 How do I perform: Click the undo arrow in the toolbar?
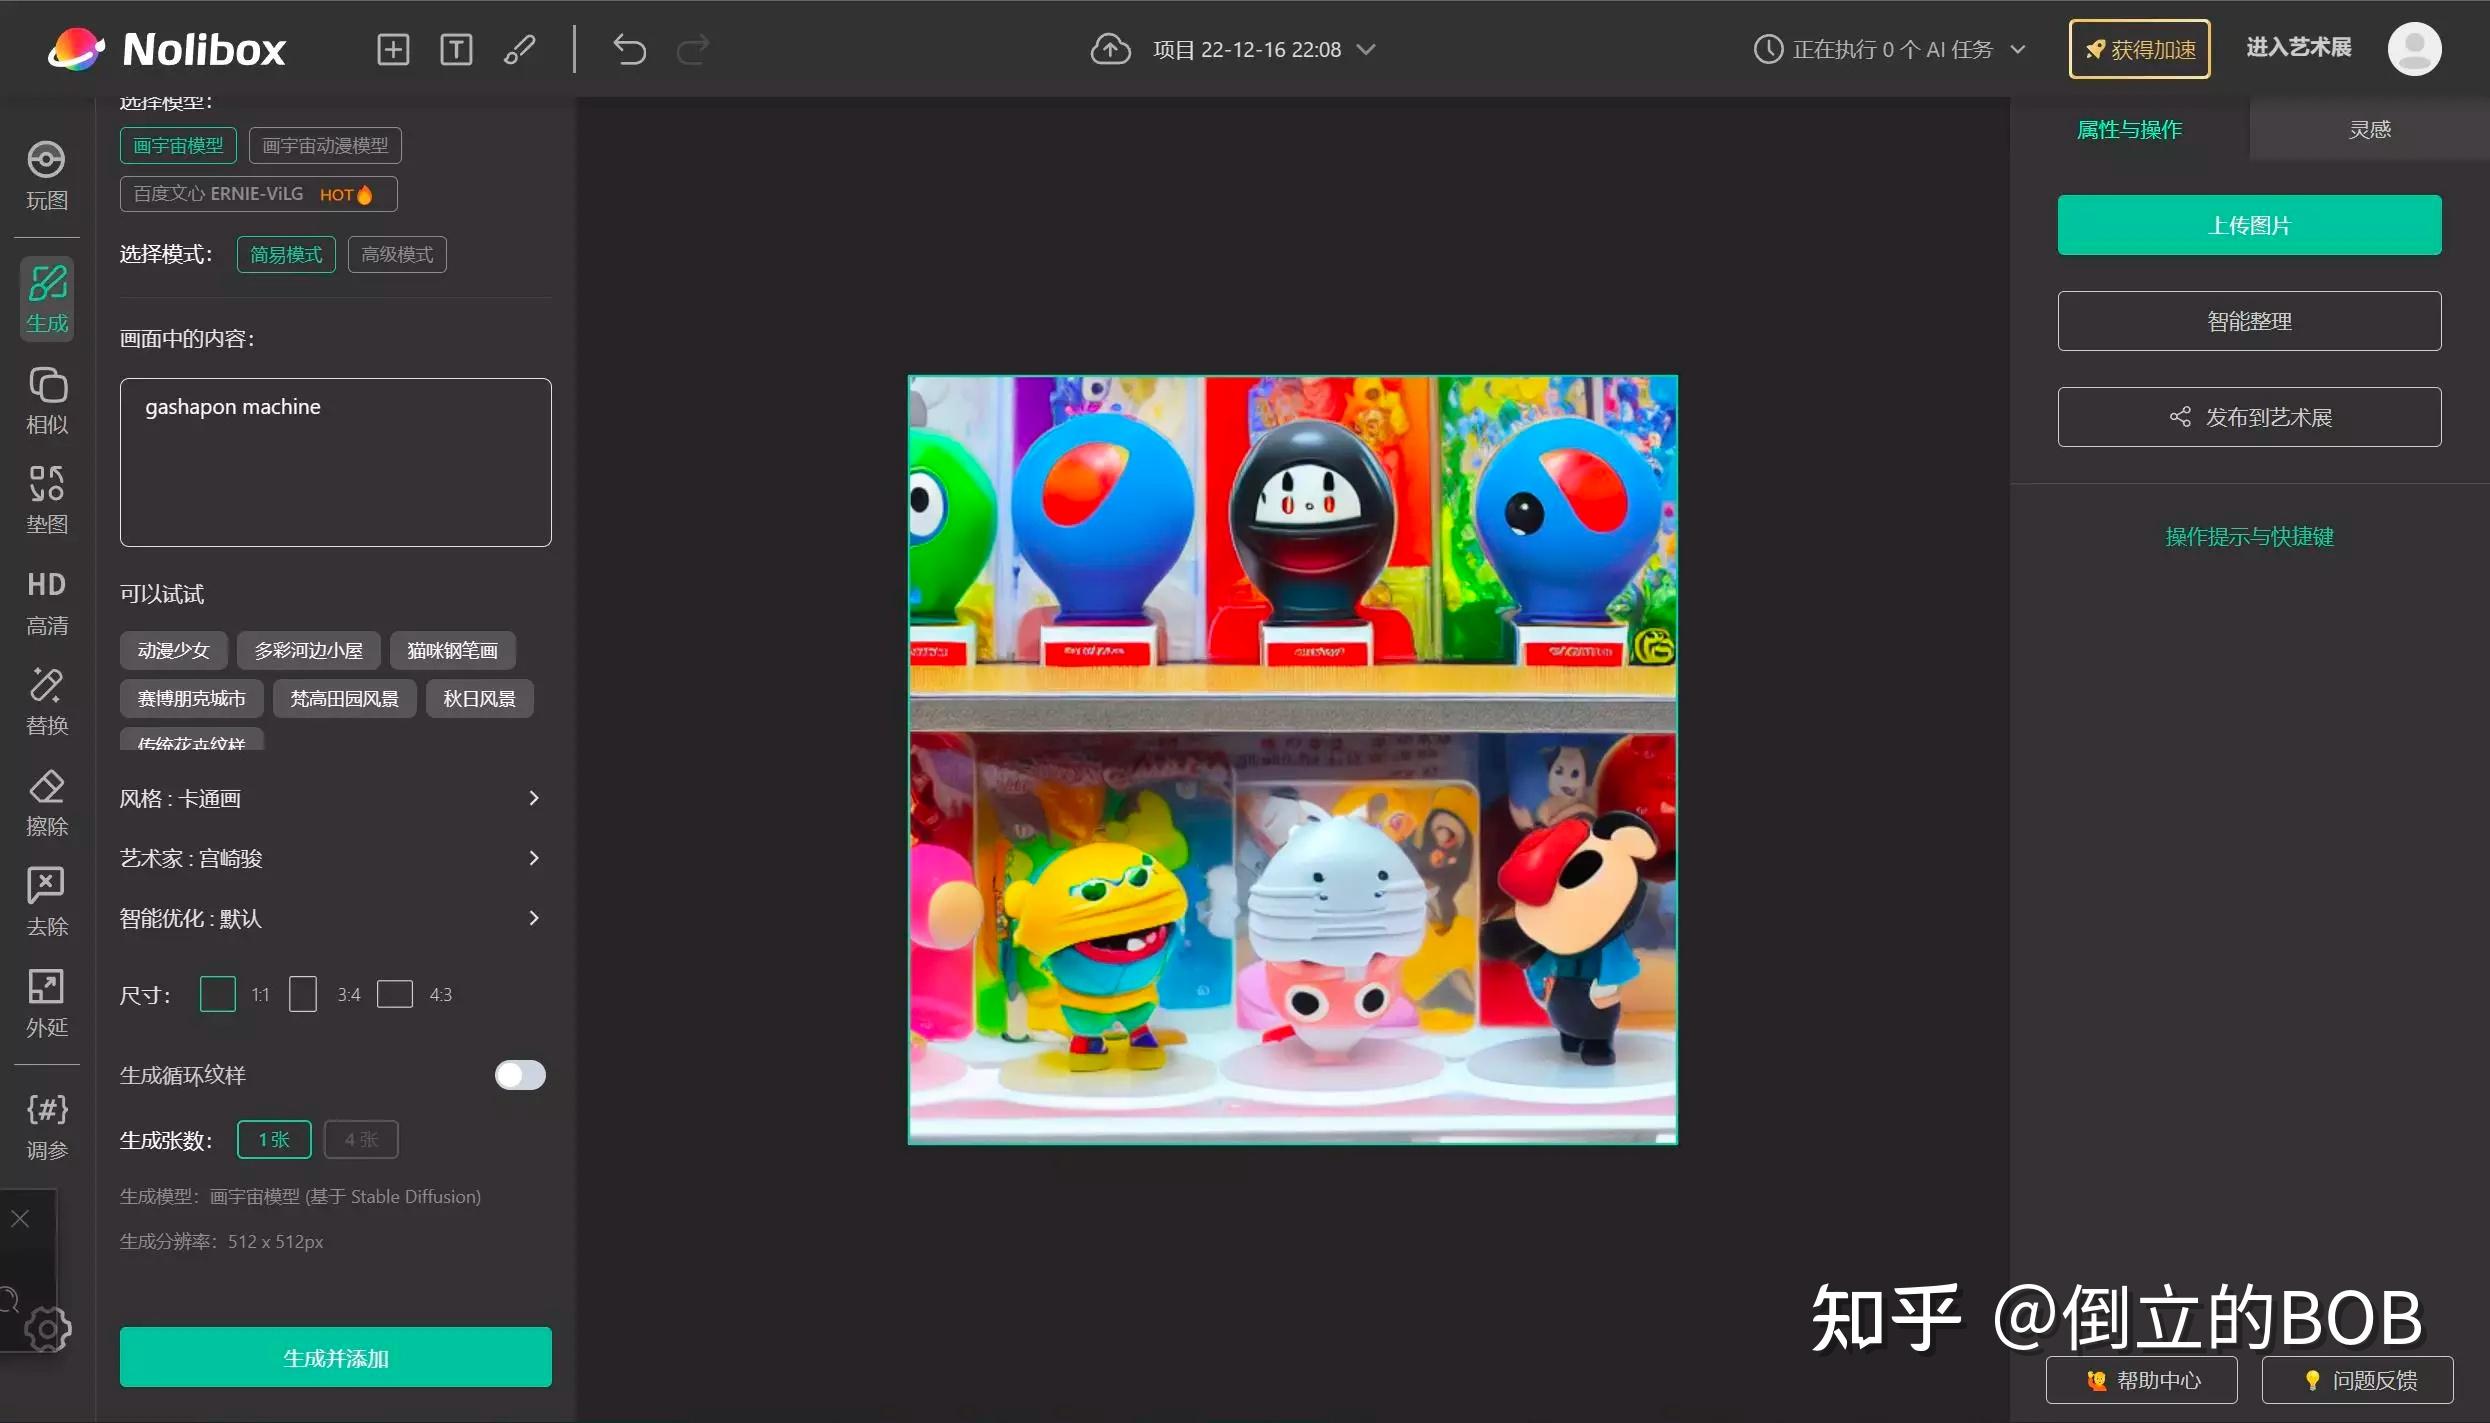coord(629,48)
